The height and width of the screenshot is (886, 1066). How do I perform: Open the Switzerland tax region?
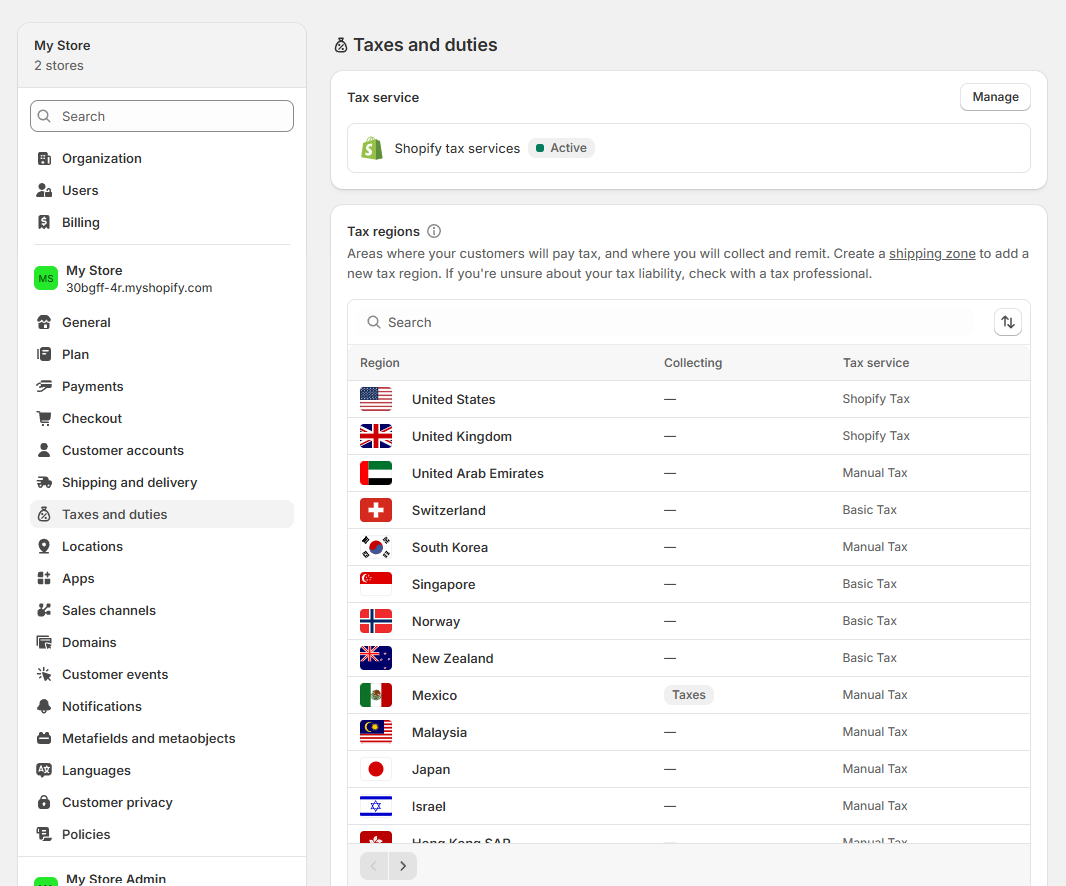689,510
